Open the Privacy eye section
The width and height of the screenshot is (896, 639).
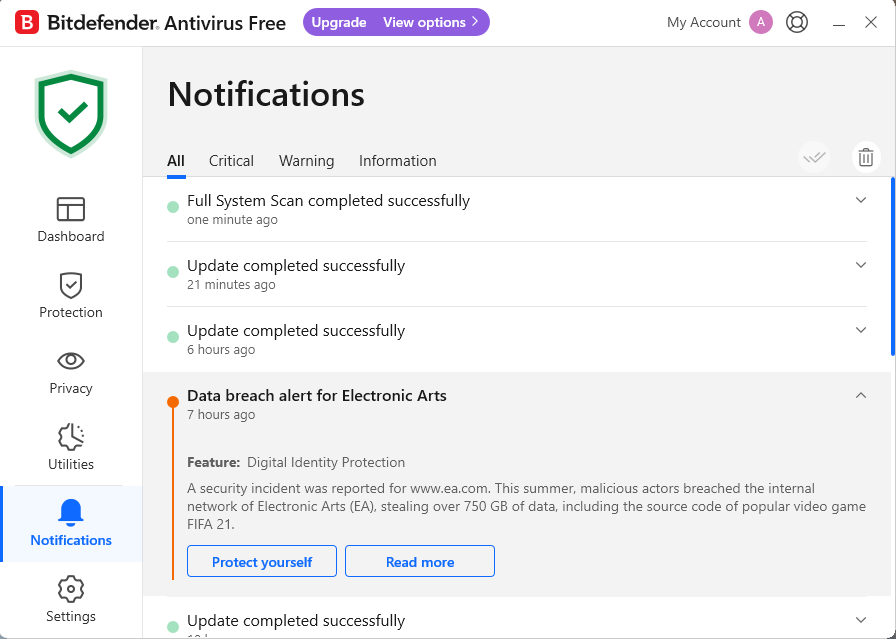click(x=71, y=372)
